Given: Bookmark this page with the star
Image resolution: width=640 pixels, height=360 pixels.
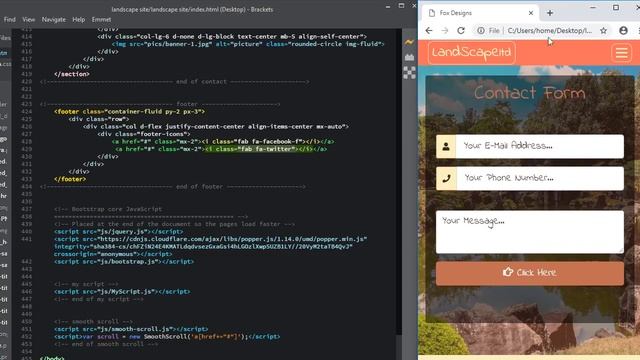Looking at the screenshot, I should pos(603,31).
